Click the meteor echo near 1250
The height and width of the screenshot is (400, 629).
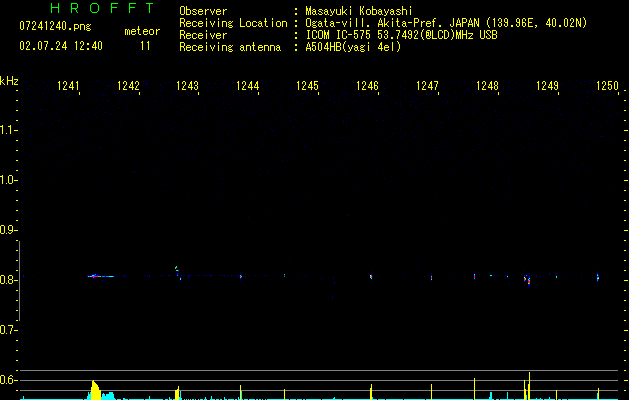[598, 277]
